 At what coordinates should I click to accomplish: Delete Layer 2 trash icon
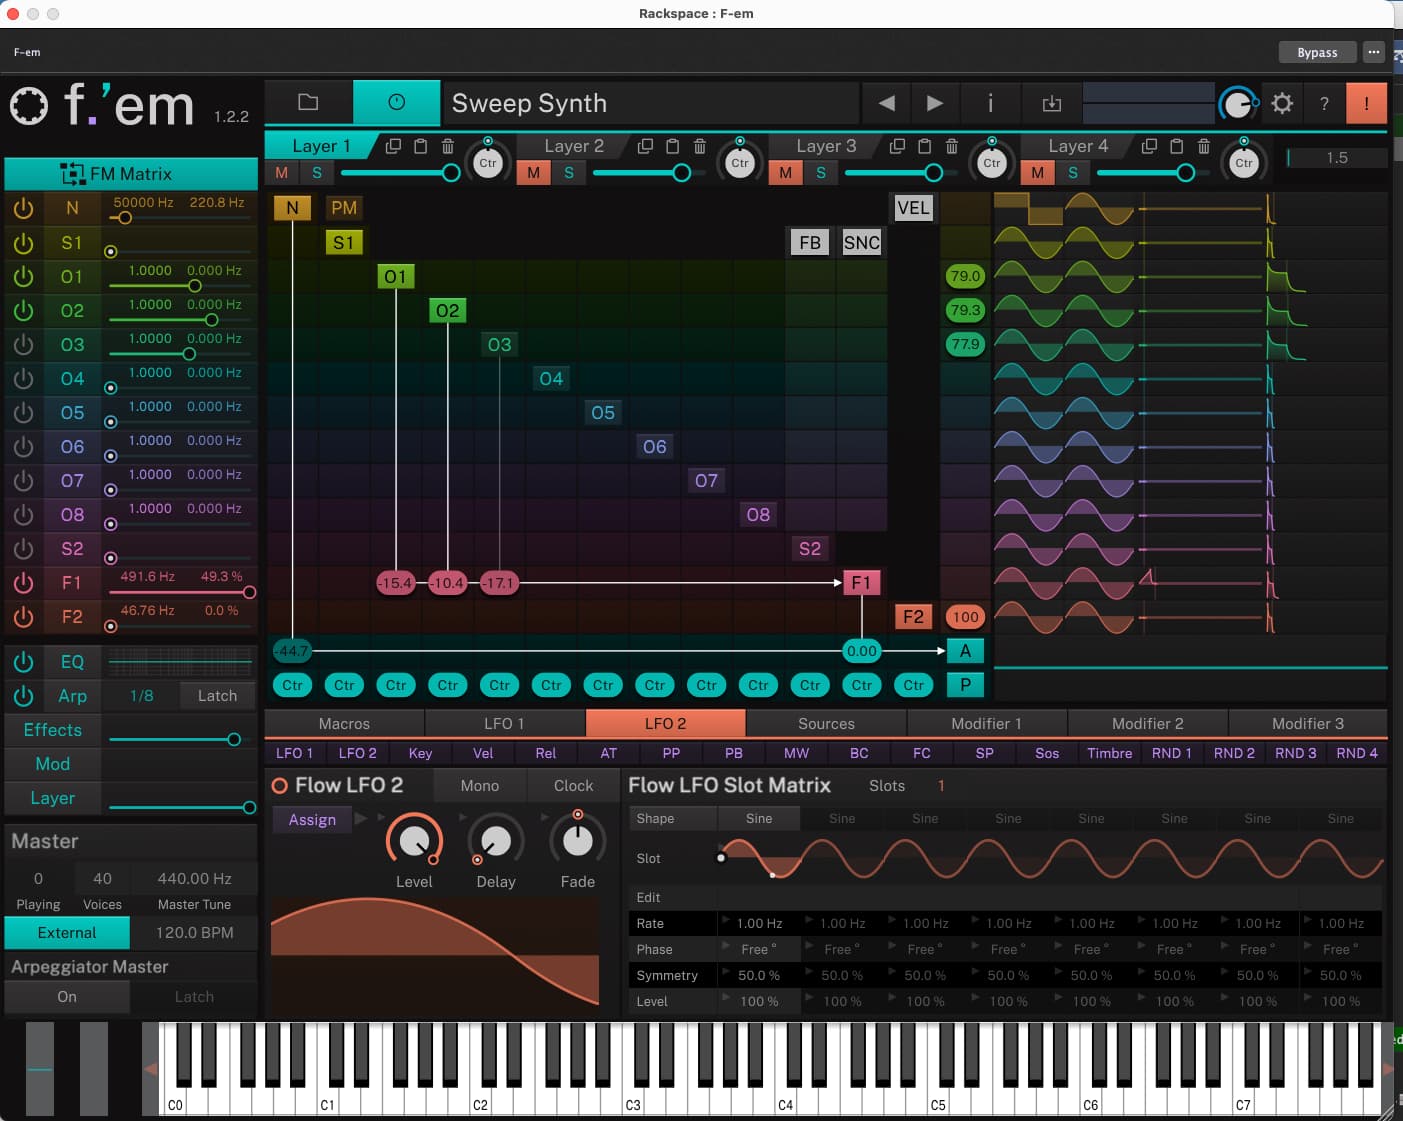[x=700, y=146]
